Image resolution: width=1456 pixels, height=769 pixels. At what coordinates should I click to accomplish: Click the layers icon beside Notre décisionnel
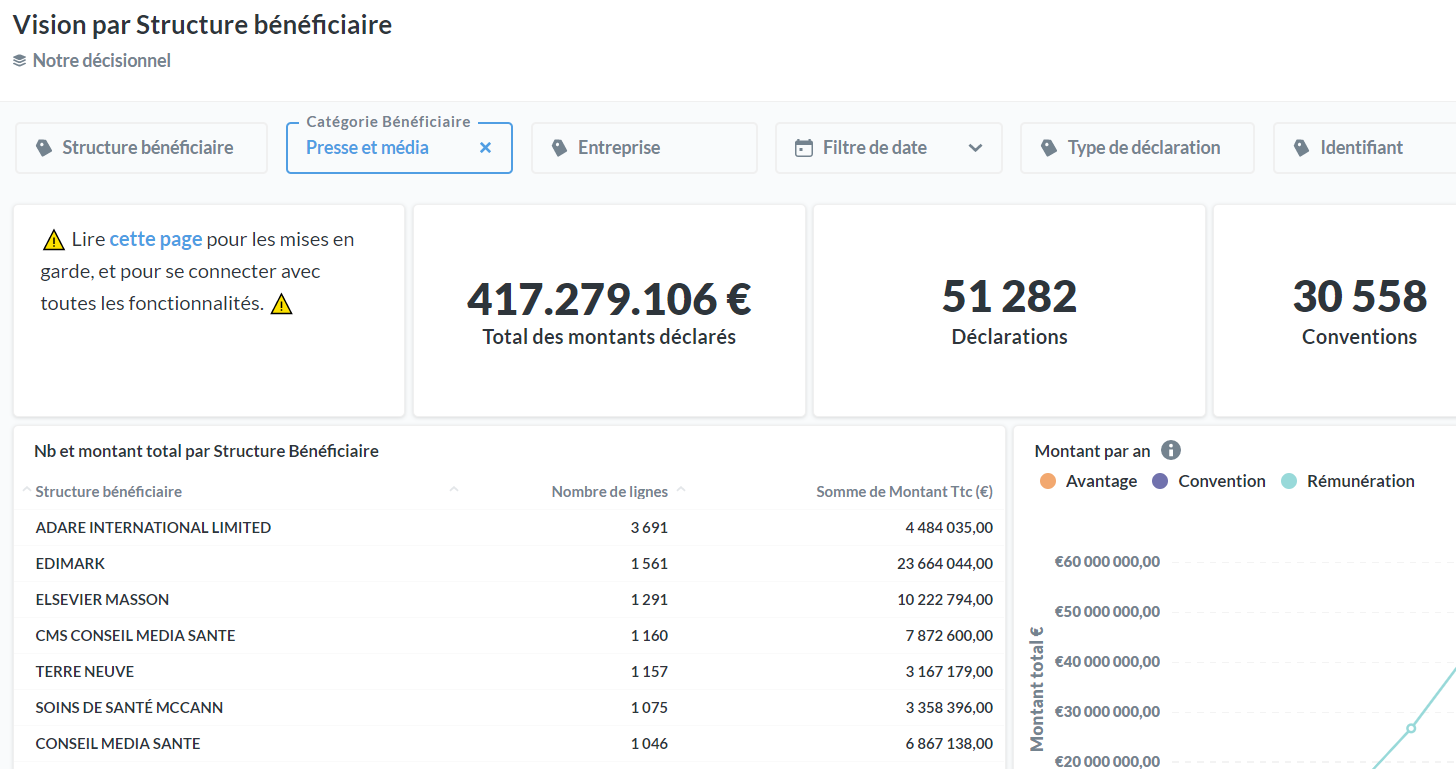(19, 61)
